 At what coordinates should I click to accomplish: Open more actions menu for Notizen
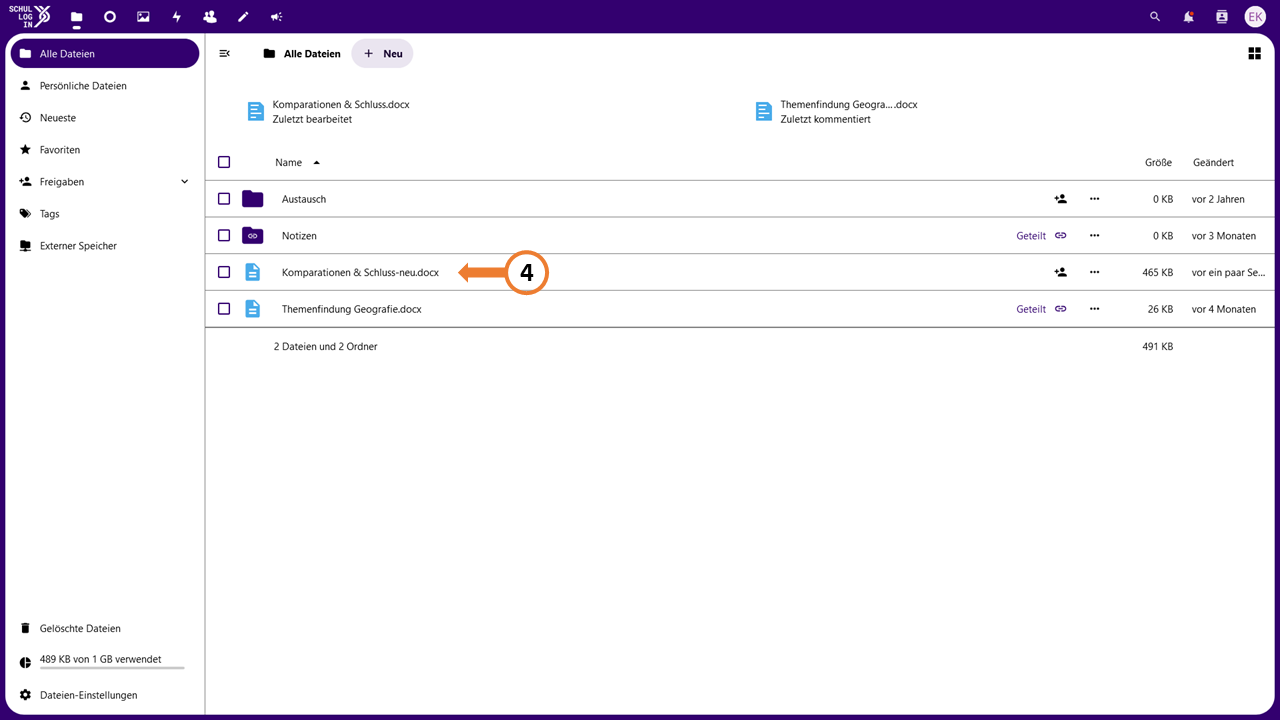click(x=1094, y=236)
